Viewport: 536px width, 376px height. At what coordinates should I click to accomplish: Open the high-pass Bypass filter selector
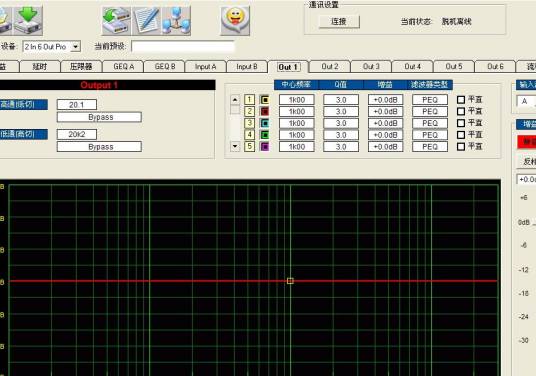click(x=99, y=117)
